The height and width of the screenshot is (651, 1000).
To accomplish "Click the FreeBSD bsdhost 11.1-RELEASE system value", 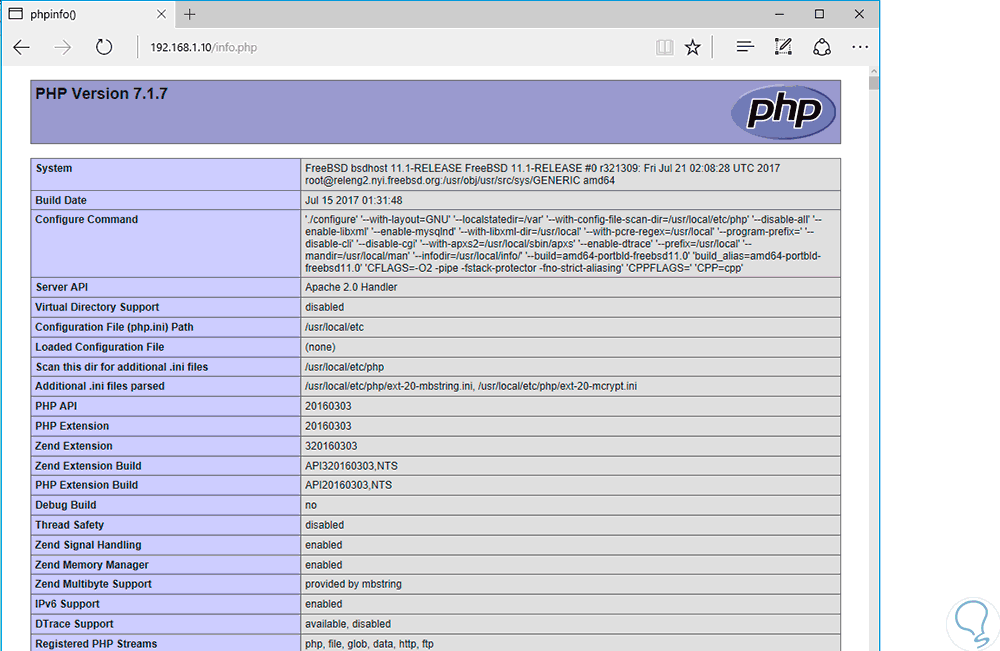I will [x=542, y=175].
